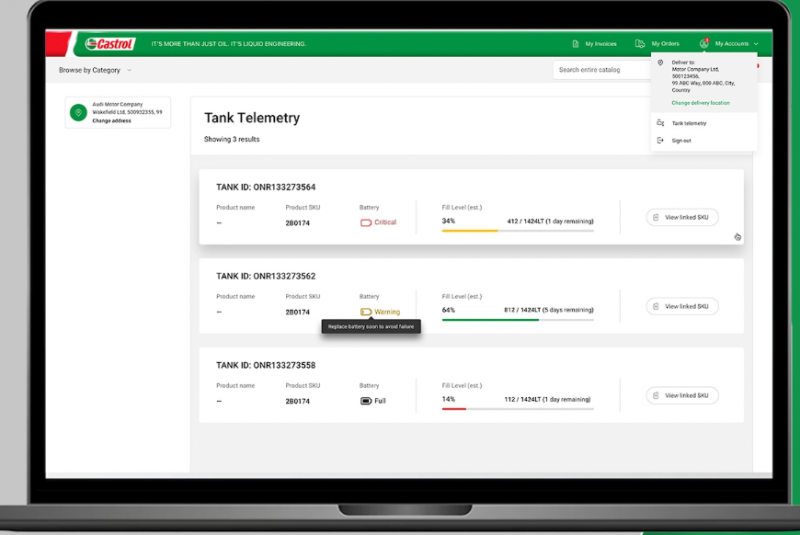Click SKU 280174 in tank ONR133273562 card
This screenshot has width=800, height=535.
(x=297, y=312)
